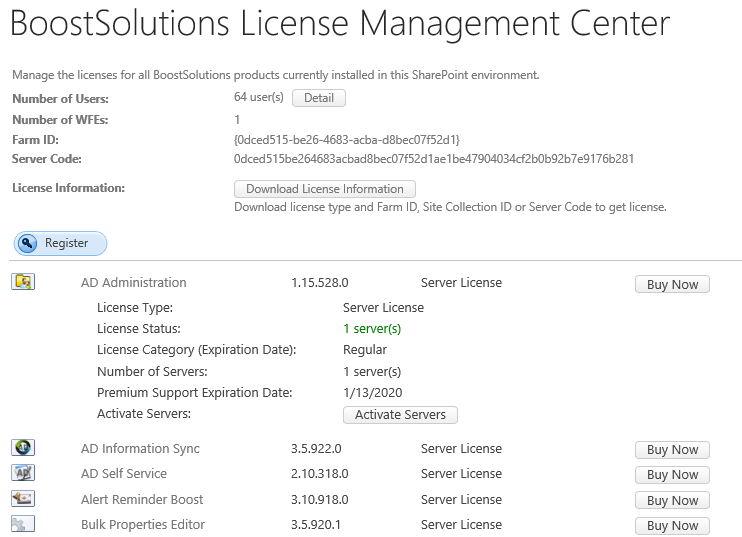This screenshot has height=537, width=742.
Task: Click the Regular license category value
Action: tap(364, 350)
